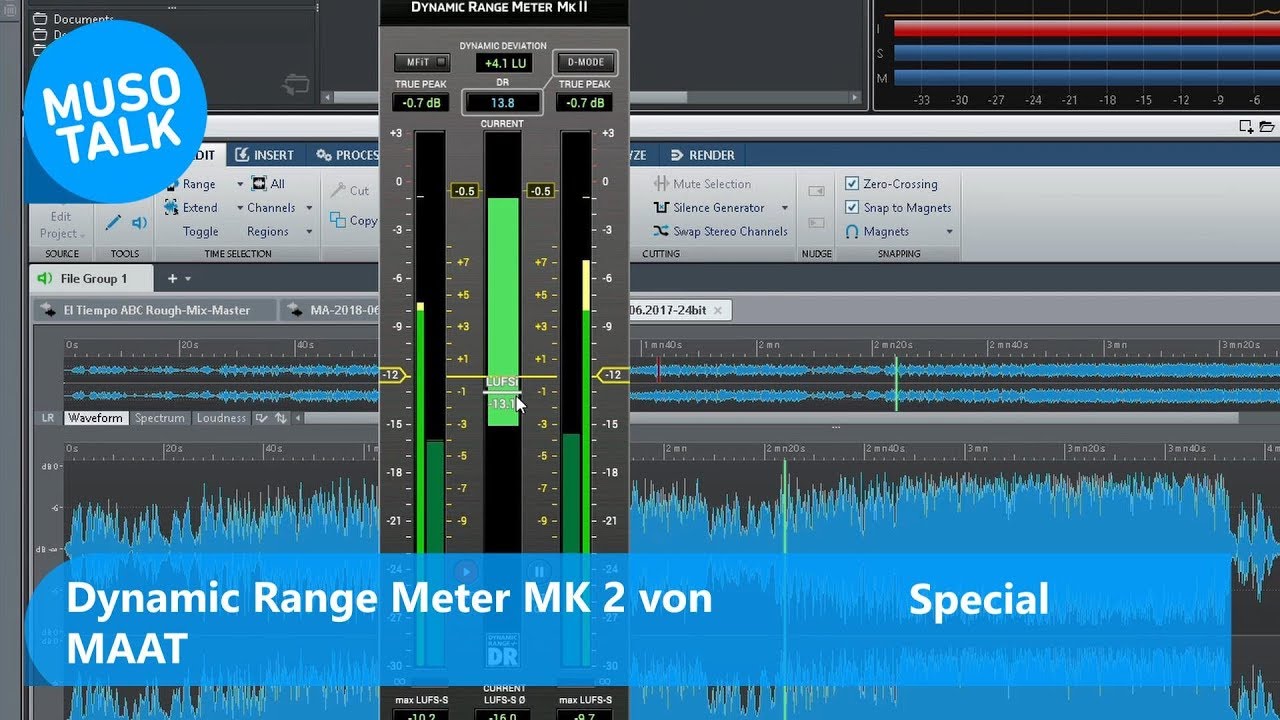Click the Range time selection icon
The height and width of the screenshot is (720, 1280).
(x=170, y=184)
